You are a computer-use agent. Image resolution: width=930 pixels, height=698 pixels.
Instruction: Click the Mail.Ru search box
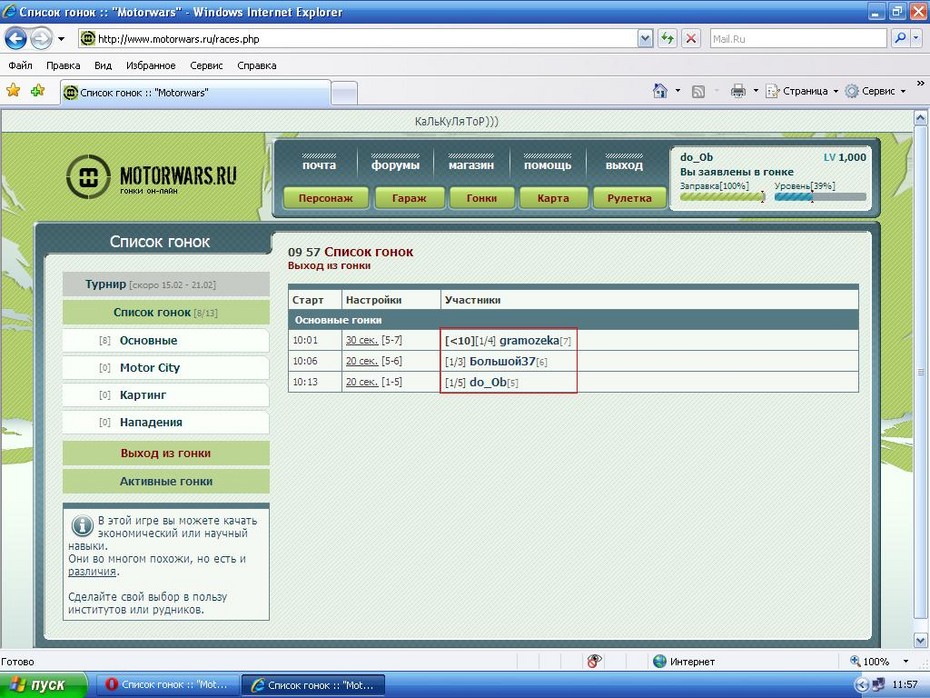(798, 39)
